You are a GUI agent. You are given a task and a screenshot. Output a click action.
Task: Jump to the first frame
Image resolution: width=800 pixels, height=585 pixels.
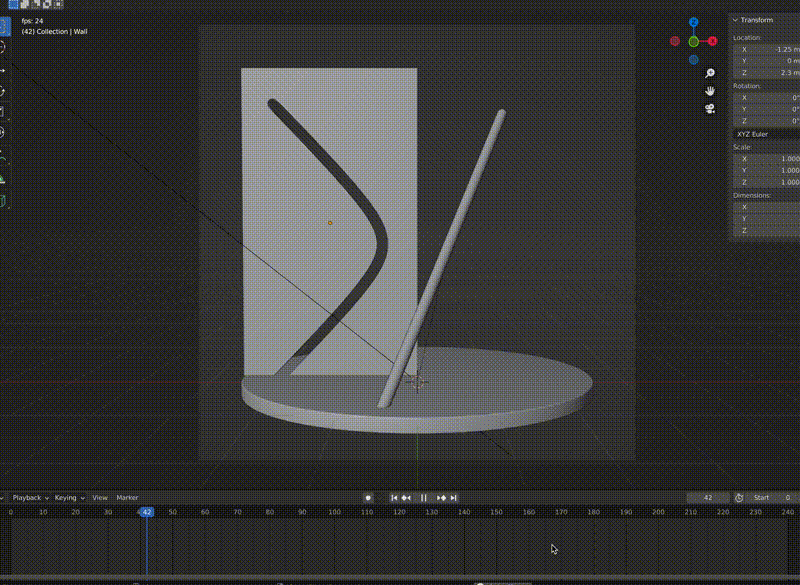click(394, 498)
